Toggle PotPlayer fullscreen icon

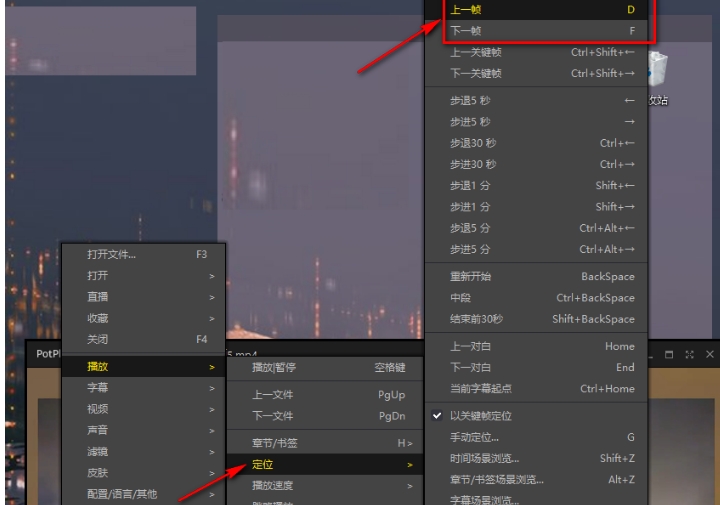tap(689, 354)
